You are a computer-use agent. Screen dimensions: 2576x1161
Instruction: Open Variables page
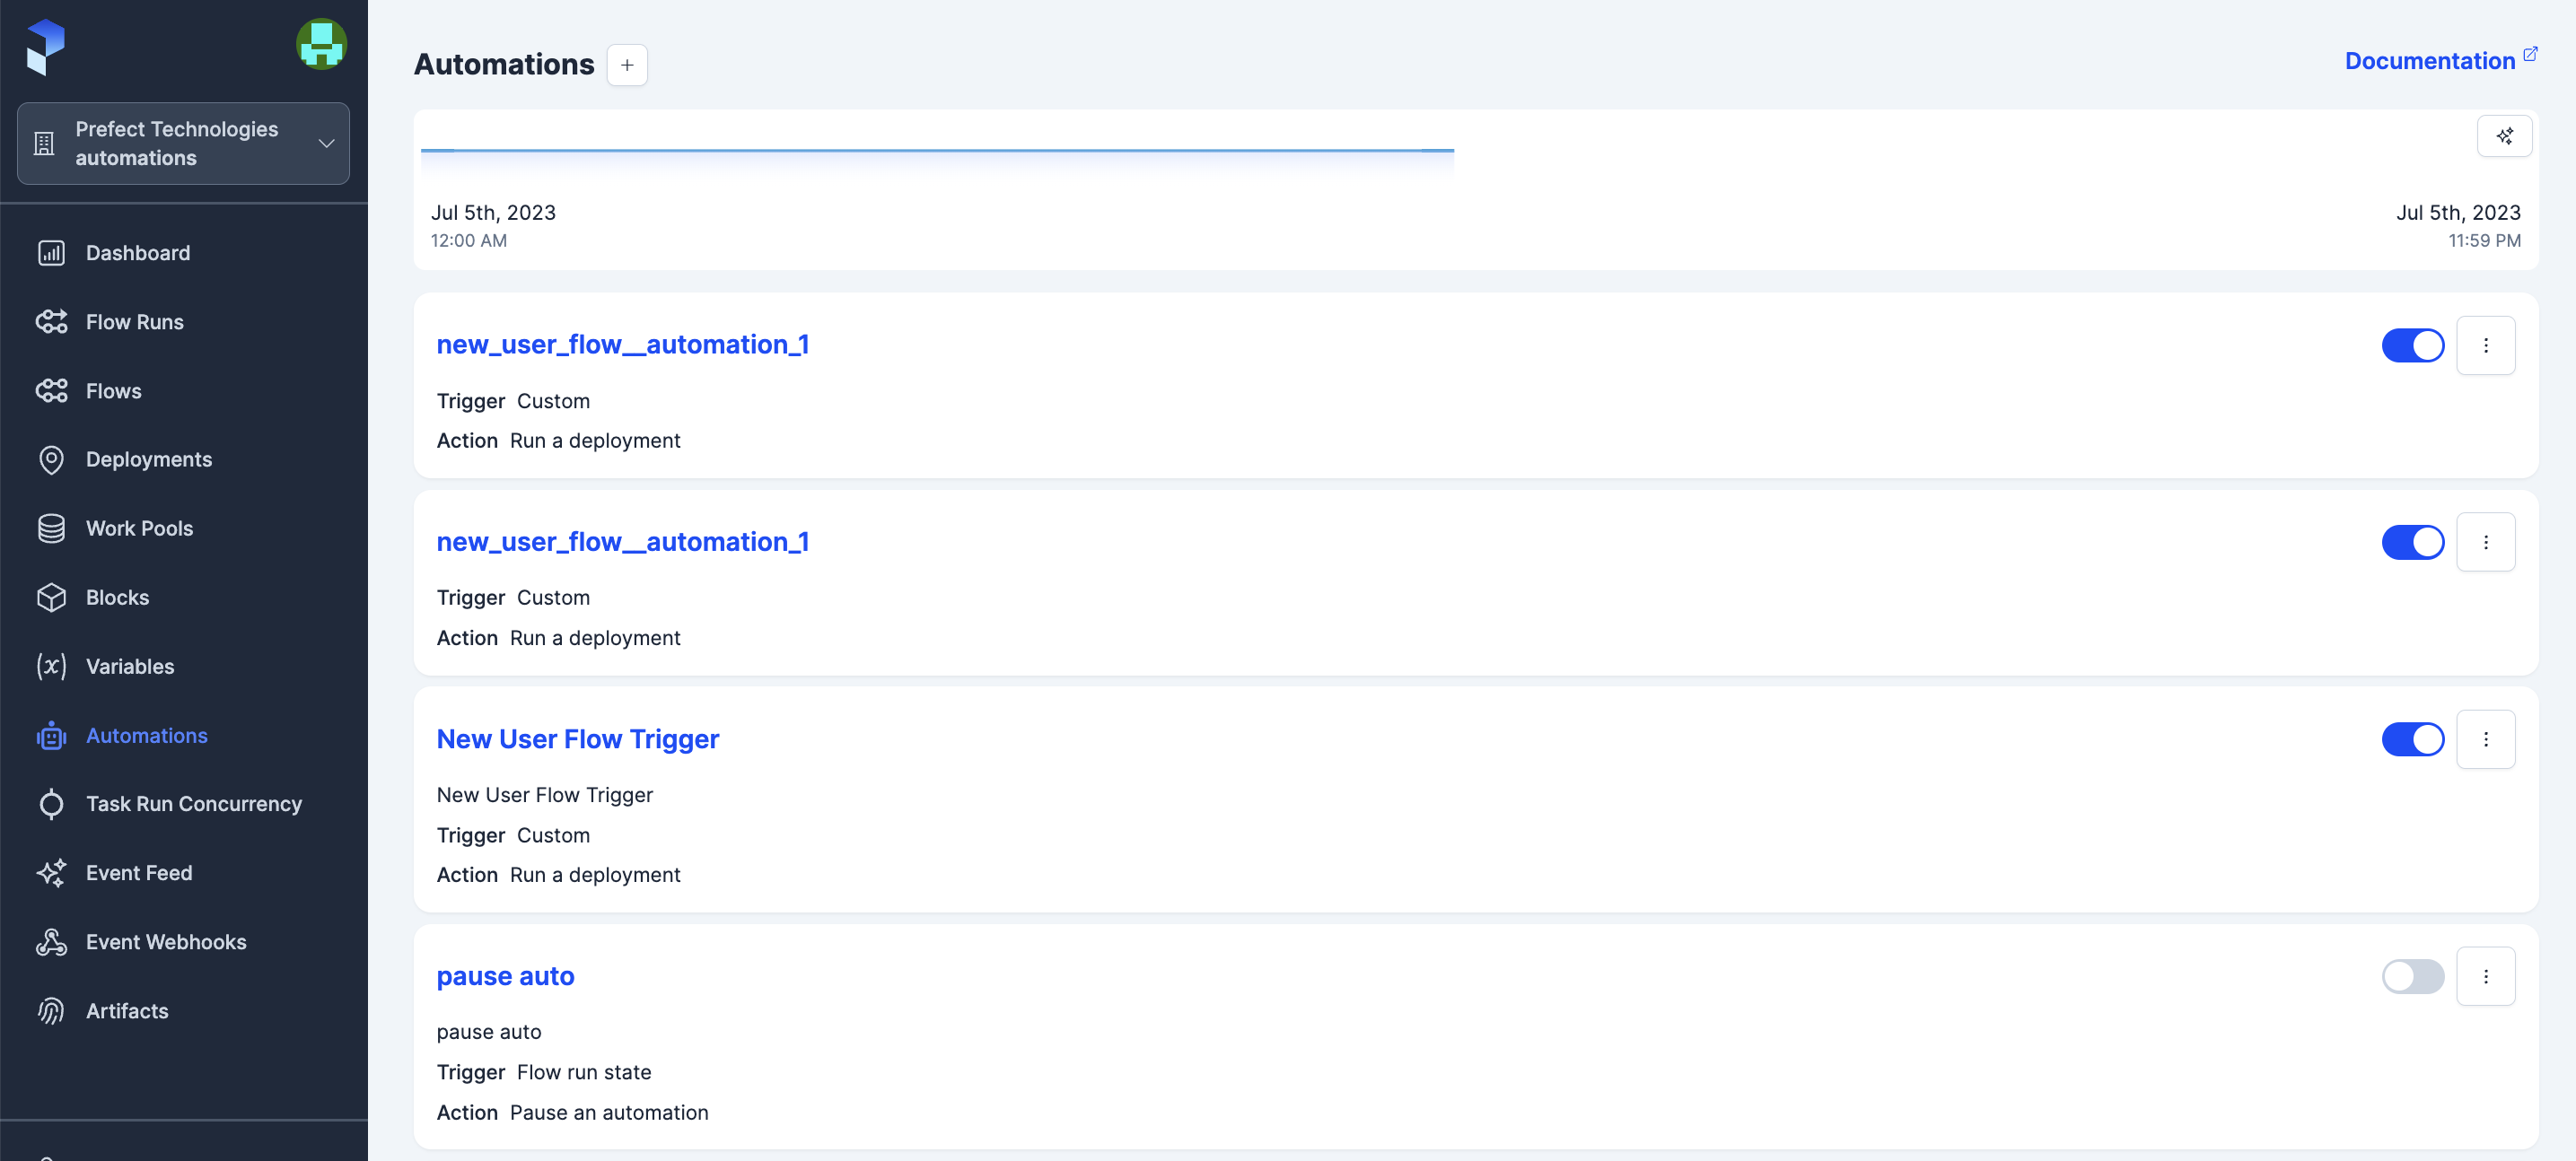tap(130, 666)
